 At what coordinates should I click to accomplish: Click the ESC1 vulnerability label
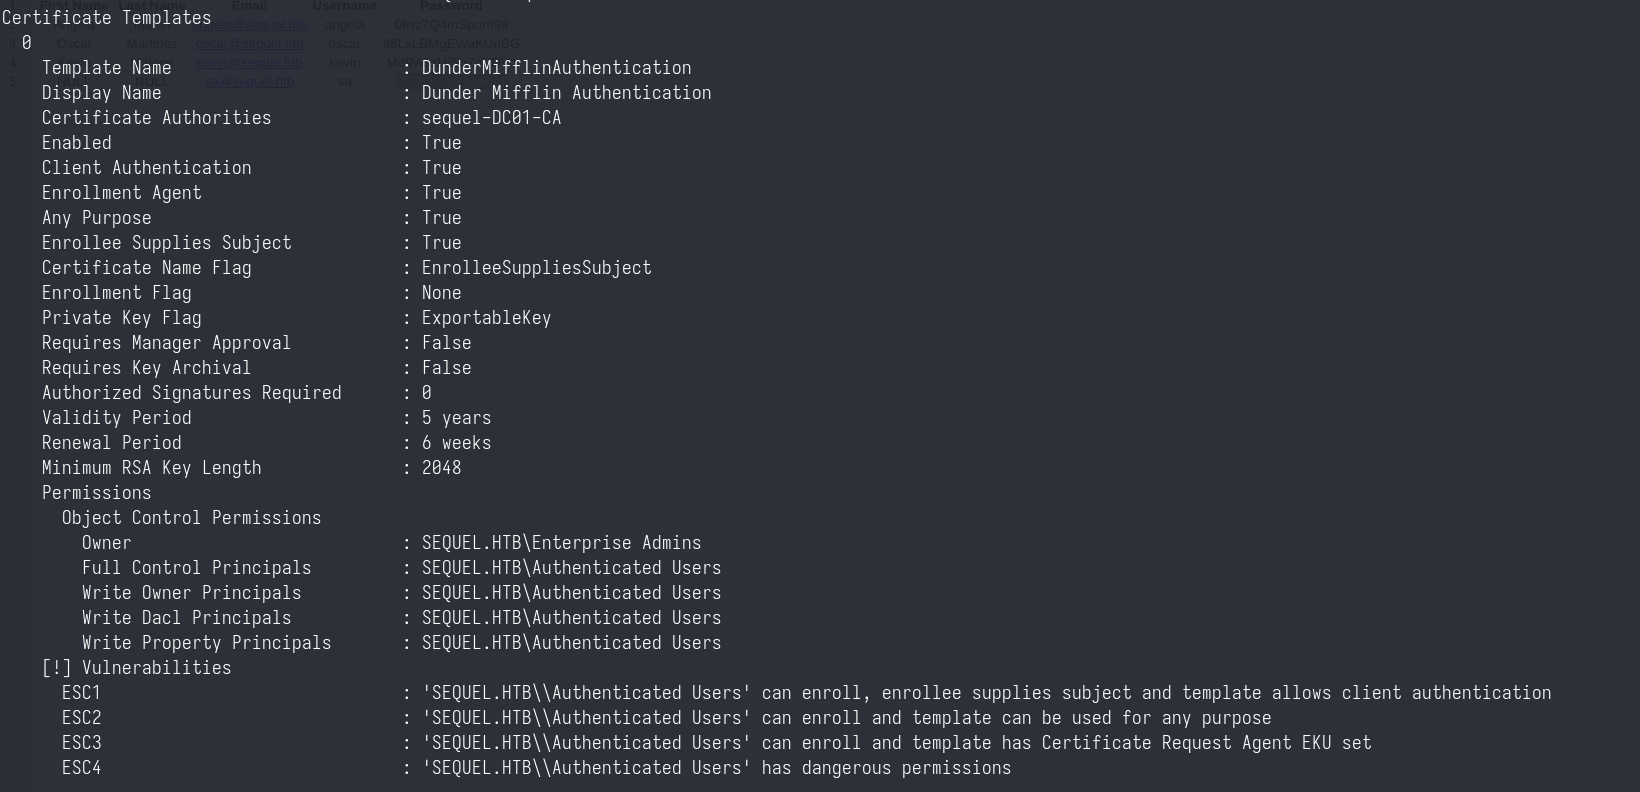(81, 693)
